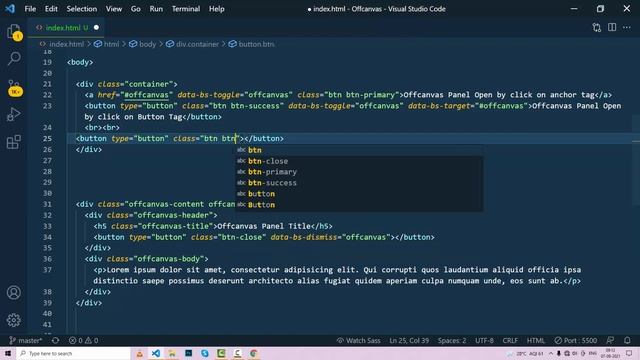Viewport: 640px width, 360px height.
Task: Change line ending via CRLF indicator
Action: tap(510, 340)
